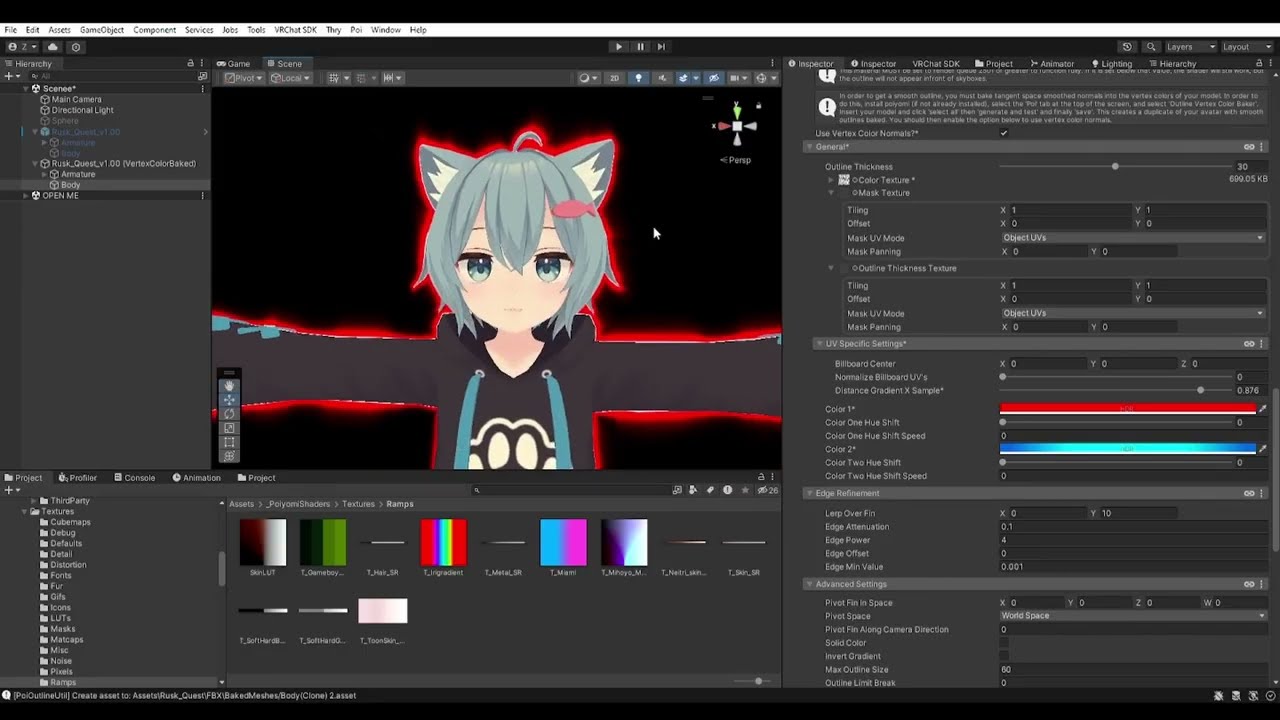Click the Color 2 blue gradient swatch
This screenshot has height=720, width=1280.
tap(1128, 449)
